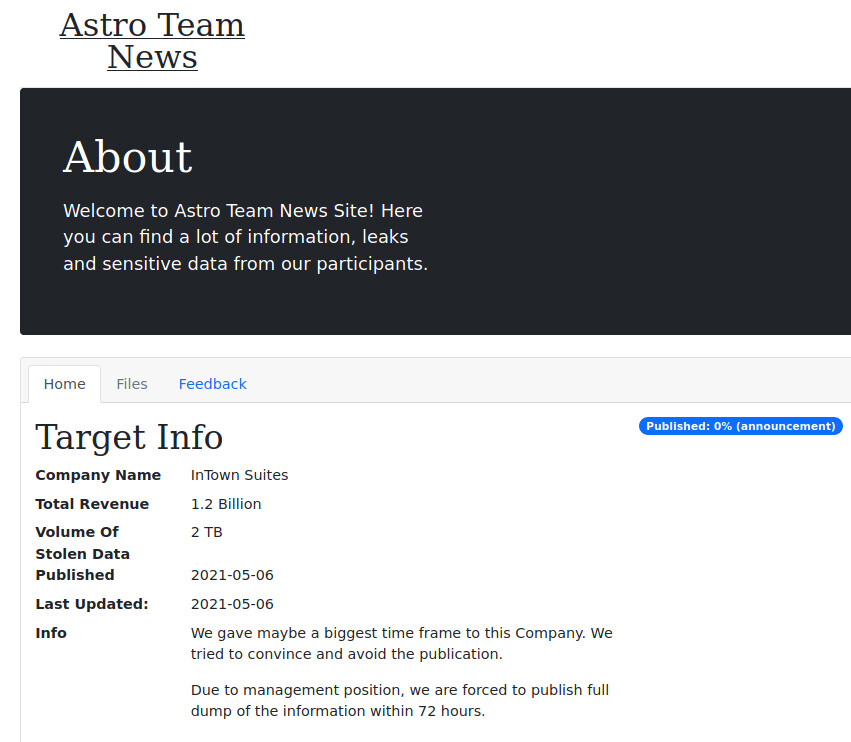Viewport: 851px width, 742px height.
Task: Open the Astro Team News site title link
Action: tap(152, 41)
